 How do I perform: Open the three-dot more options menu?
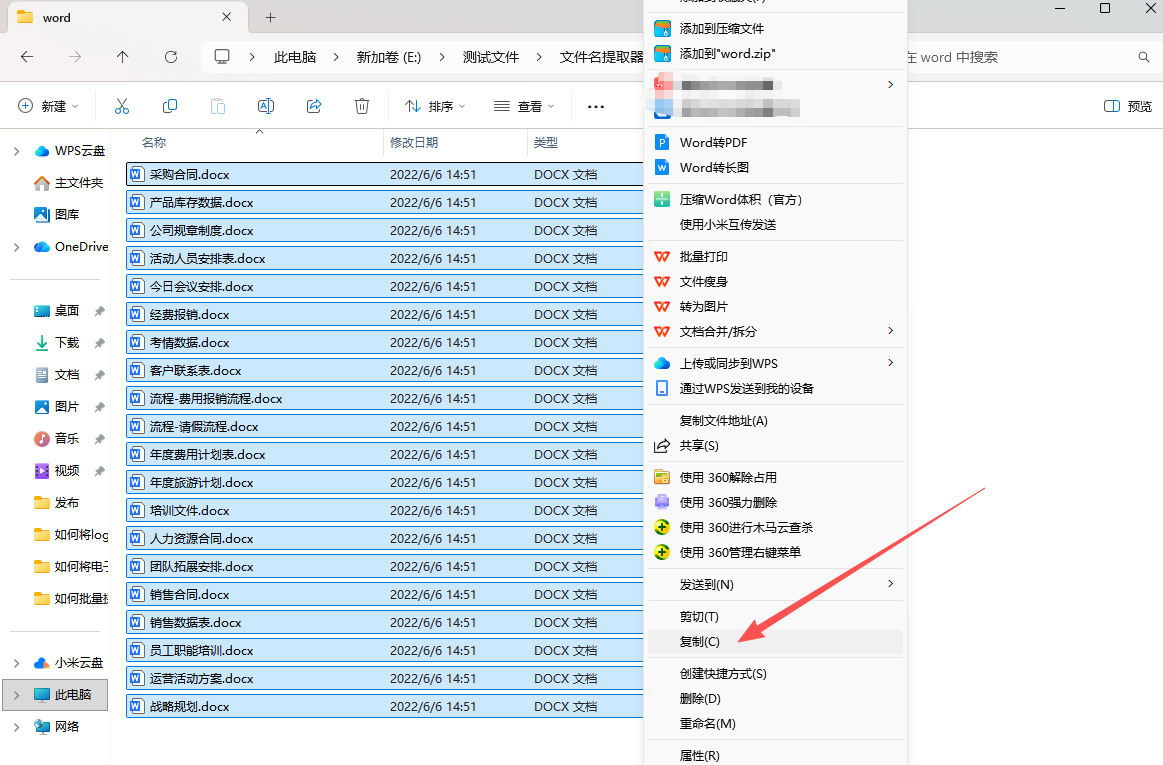[x=596, y=106]
